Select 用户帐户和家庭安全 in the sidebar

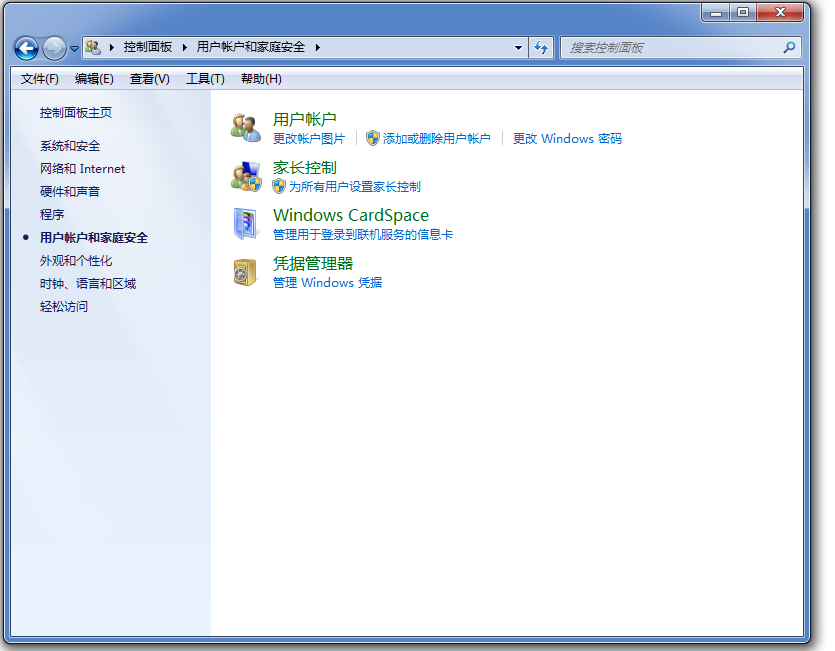94,238
